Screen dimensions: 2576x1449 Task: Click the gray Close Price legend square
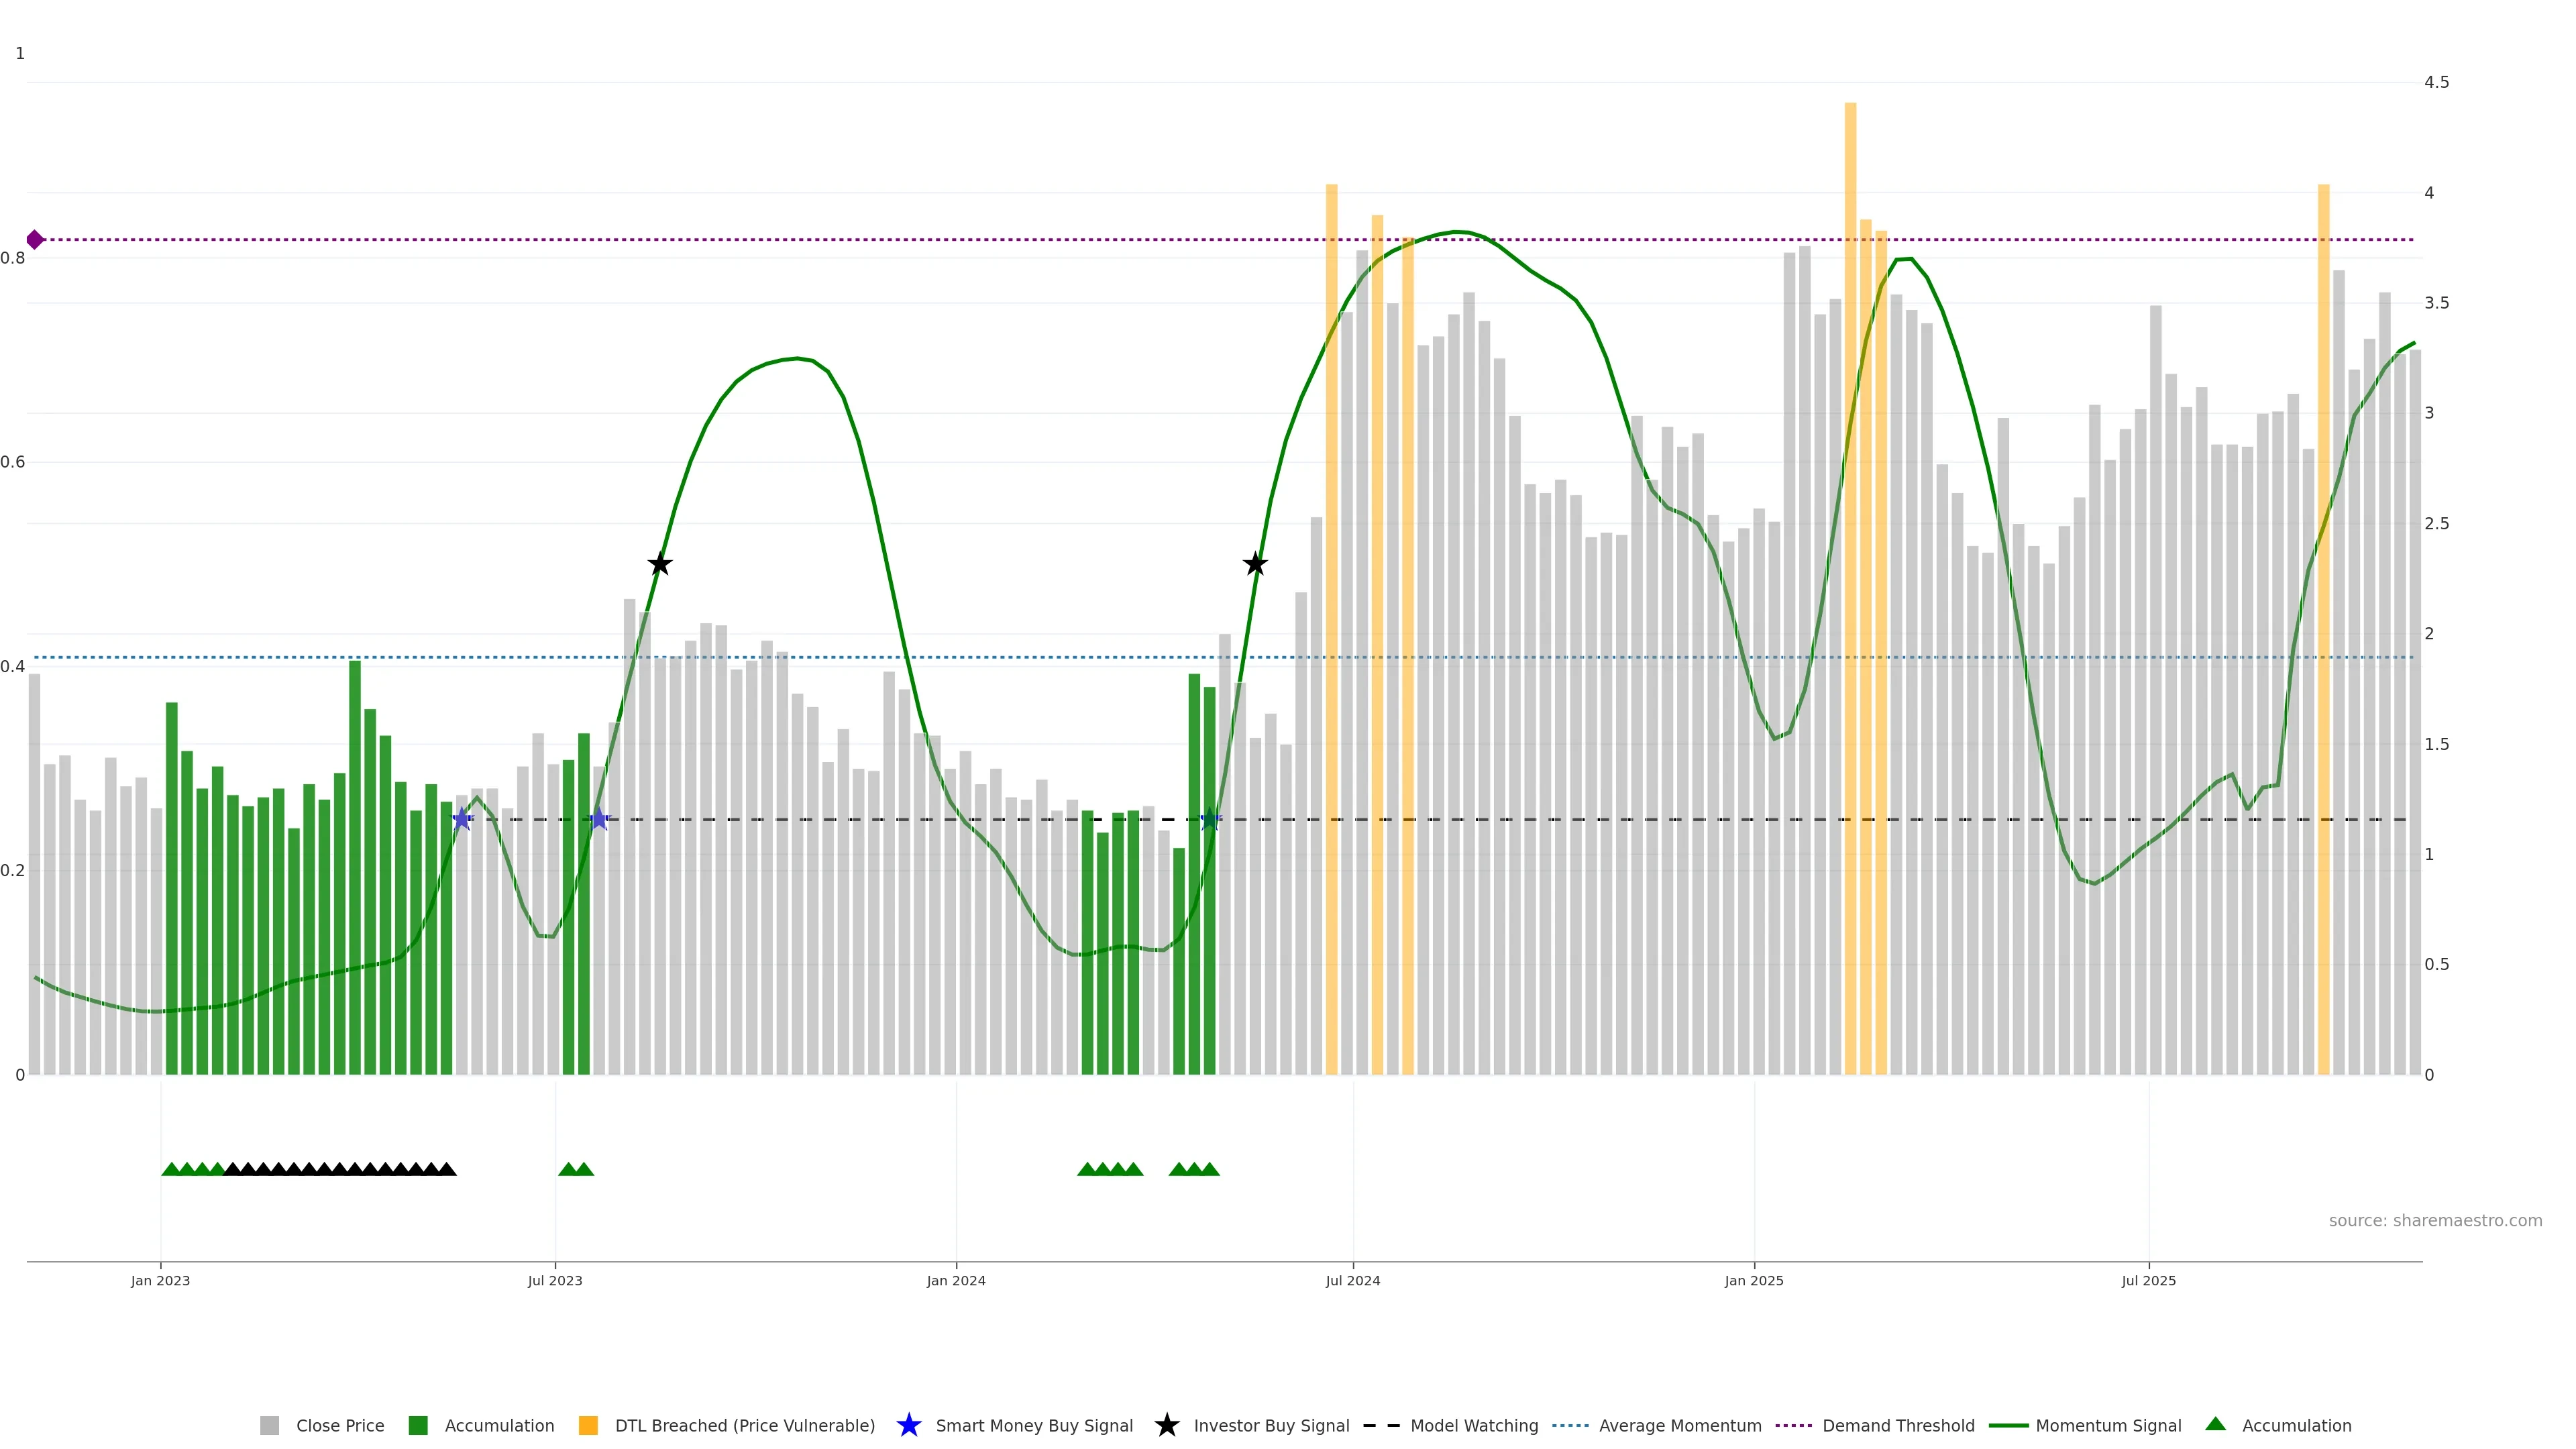[x=269, y=1425]
